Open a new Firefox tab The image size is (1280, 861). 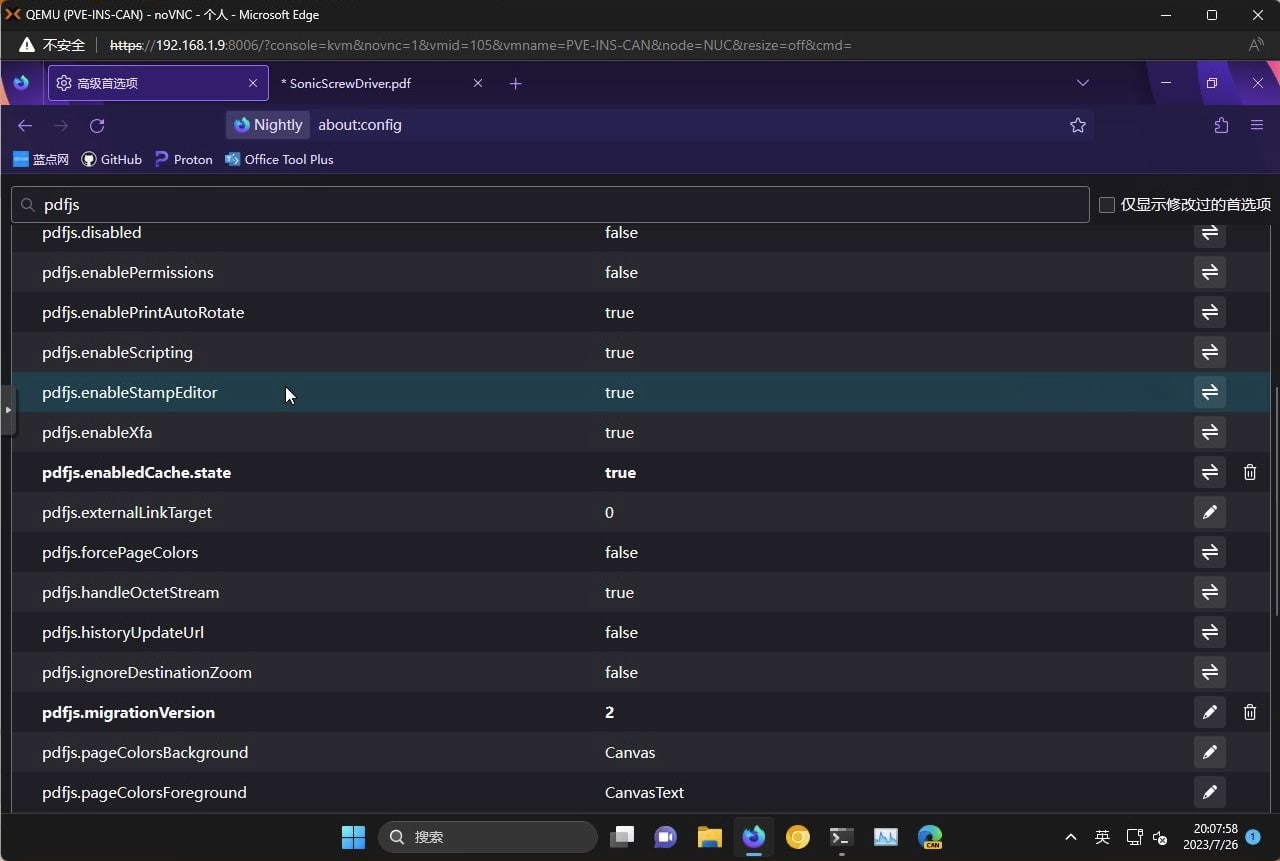(x=515, y=84)
